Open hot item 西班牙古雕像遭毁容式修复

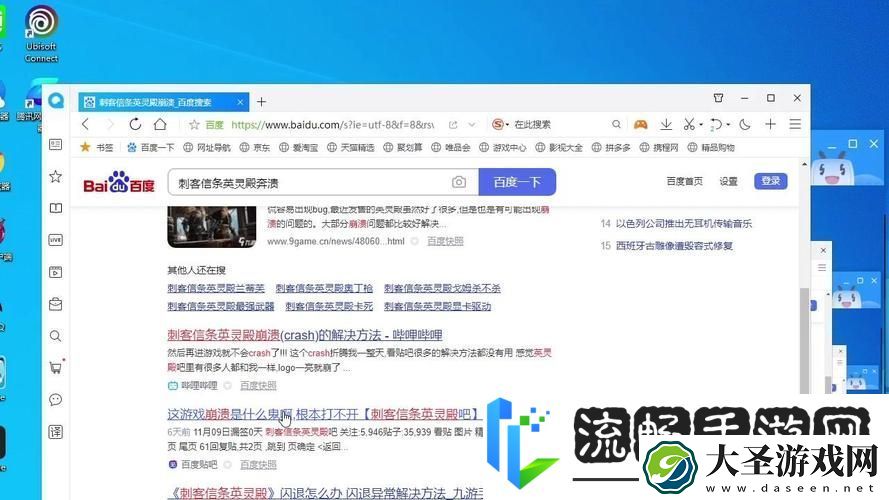tap(674, 246)
